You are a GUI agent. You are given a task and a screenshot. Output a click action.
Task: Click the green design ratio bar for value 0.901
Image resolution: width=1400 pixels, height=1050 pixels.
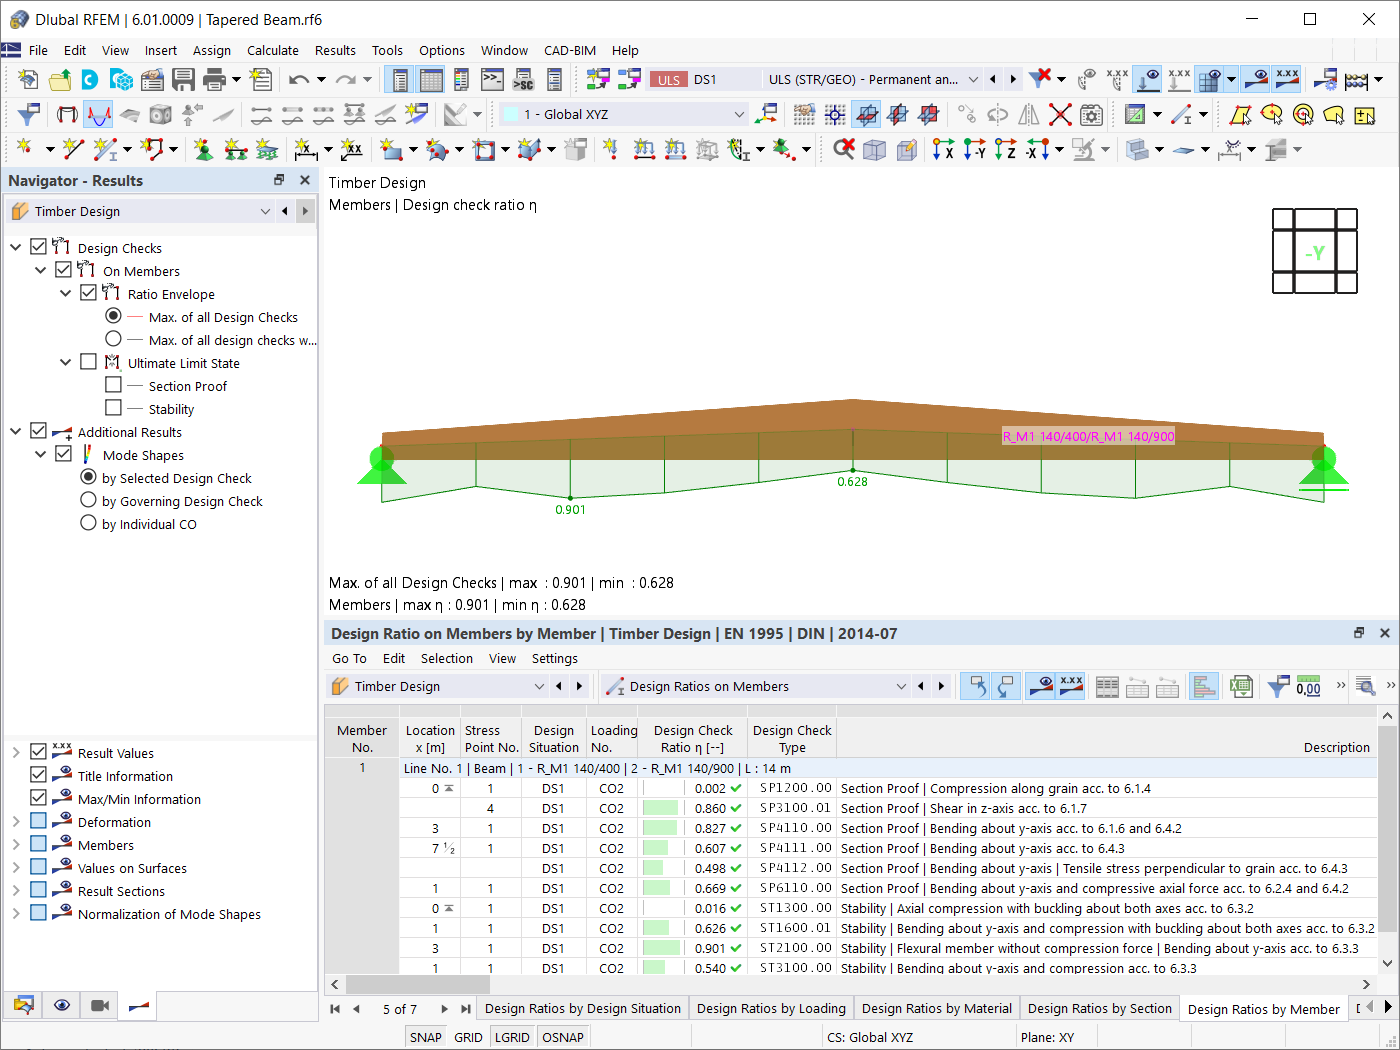(663, 948)
